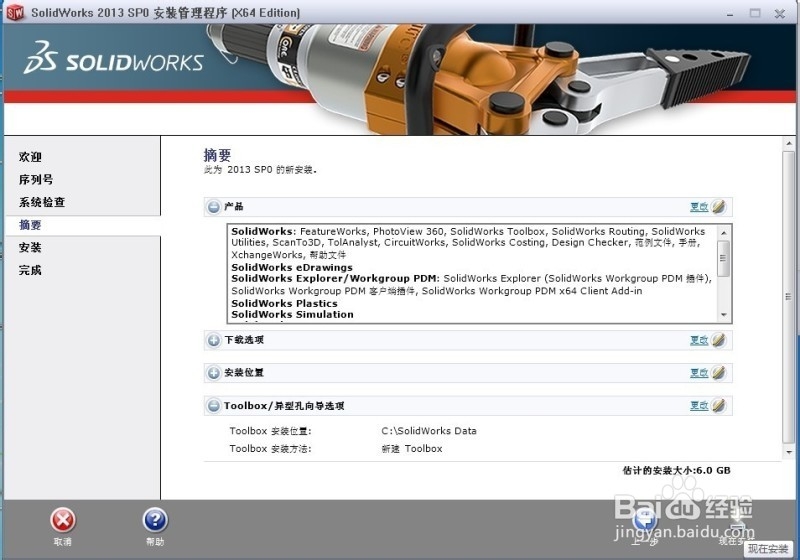Select the 摘要 step in sidebar
The width and height of the screenshot is (800, 560).
[30, 225]
